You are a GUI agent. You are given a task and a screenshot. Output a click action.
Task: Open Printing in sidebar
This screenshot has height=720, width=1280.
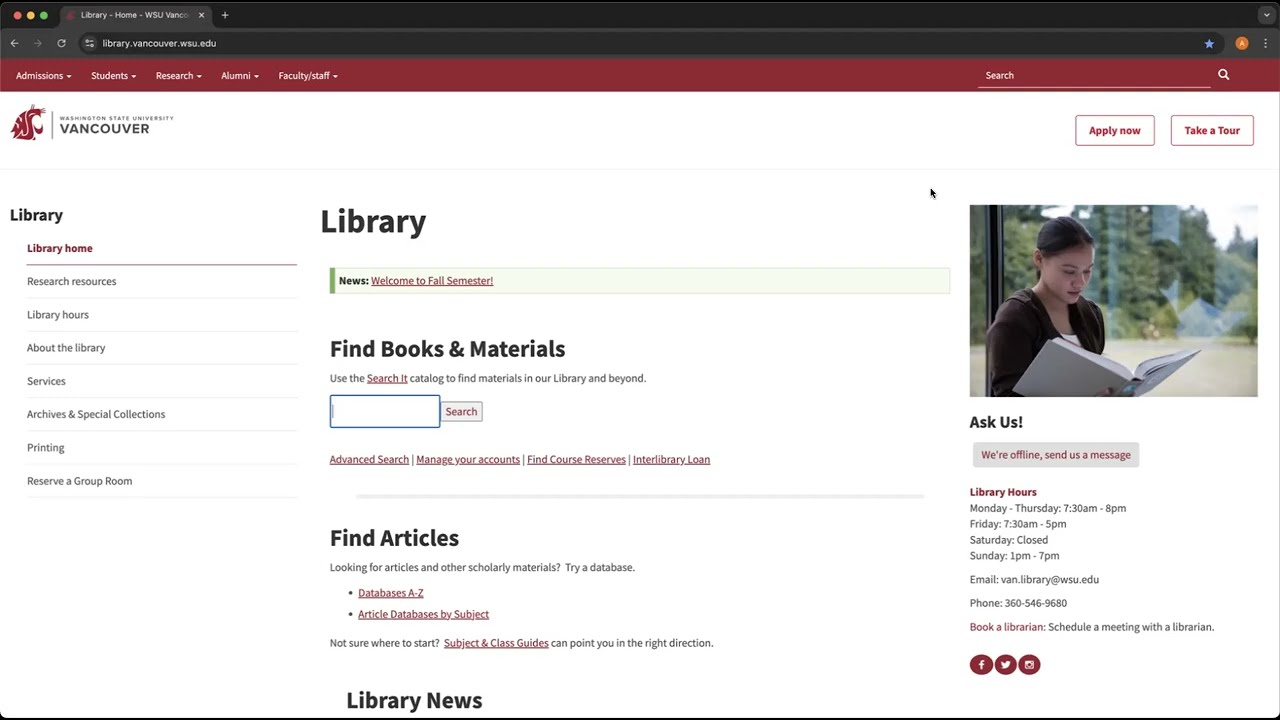click(46, 447)
